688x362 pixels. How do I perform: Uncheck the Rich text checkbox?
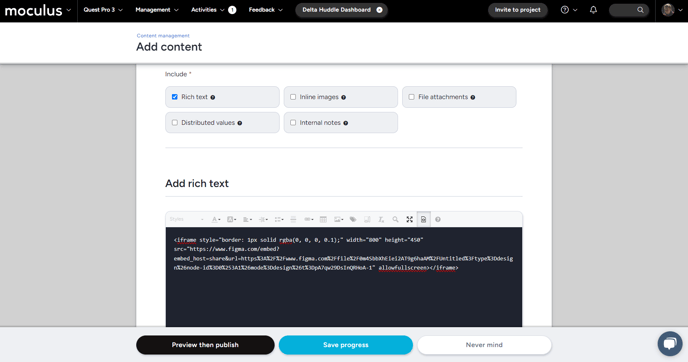pos(175,97)
